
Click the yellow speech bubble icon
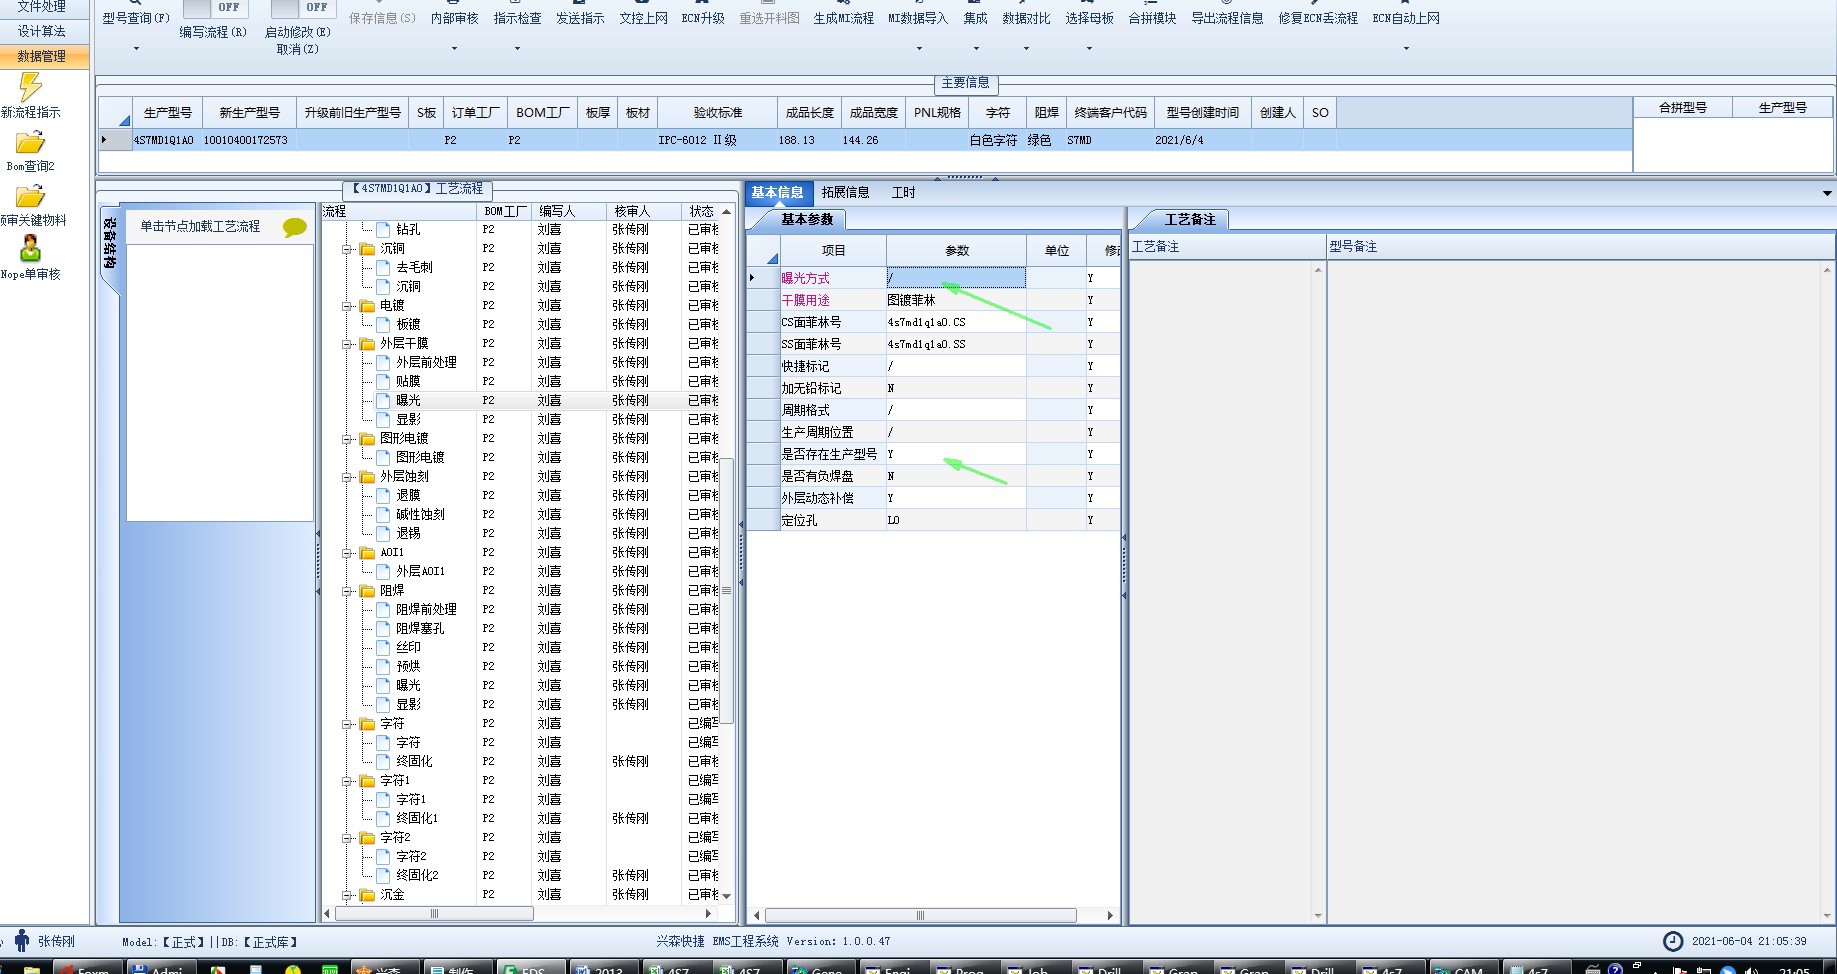295,227
